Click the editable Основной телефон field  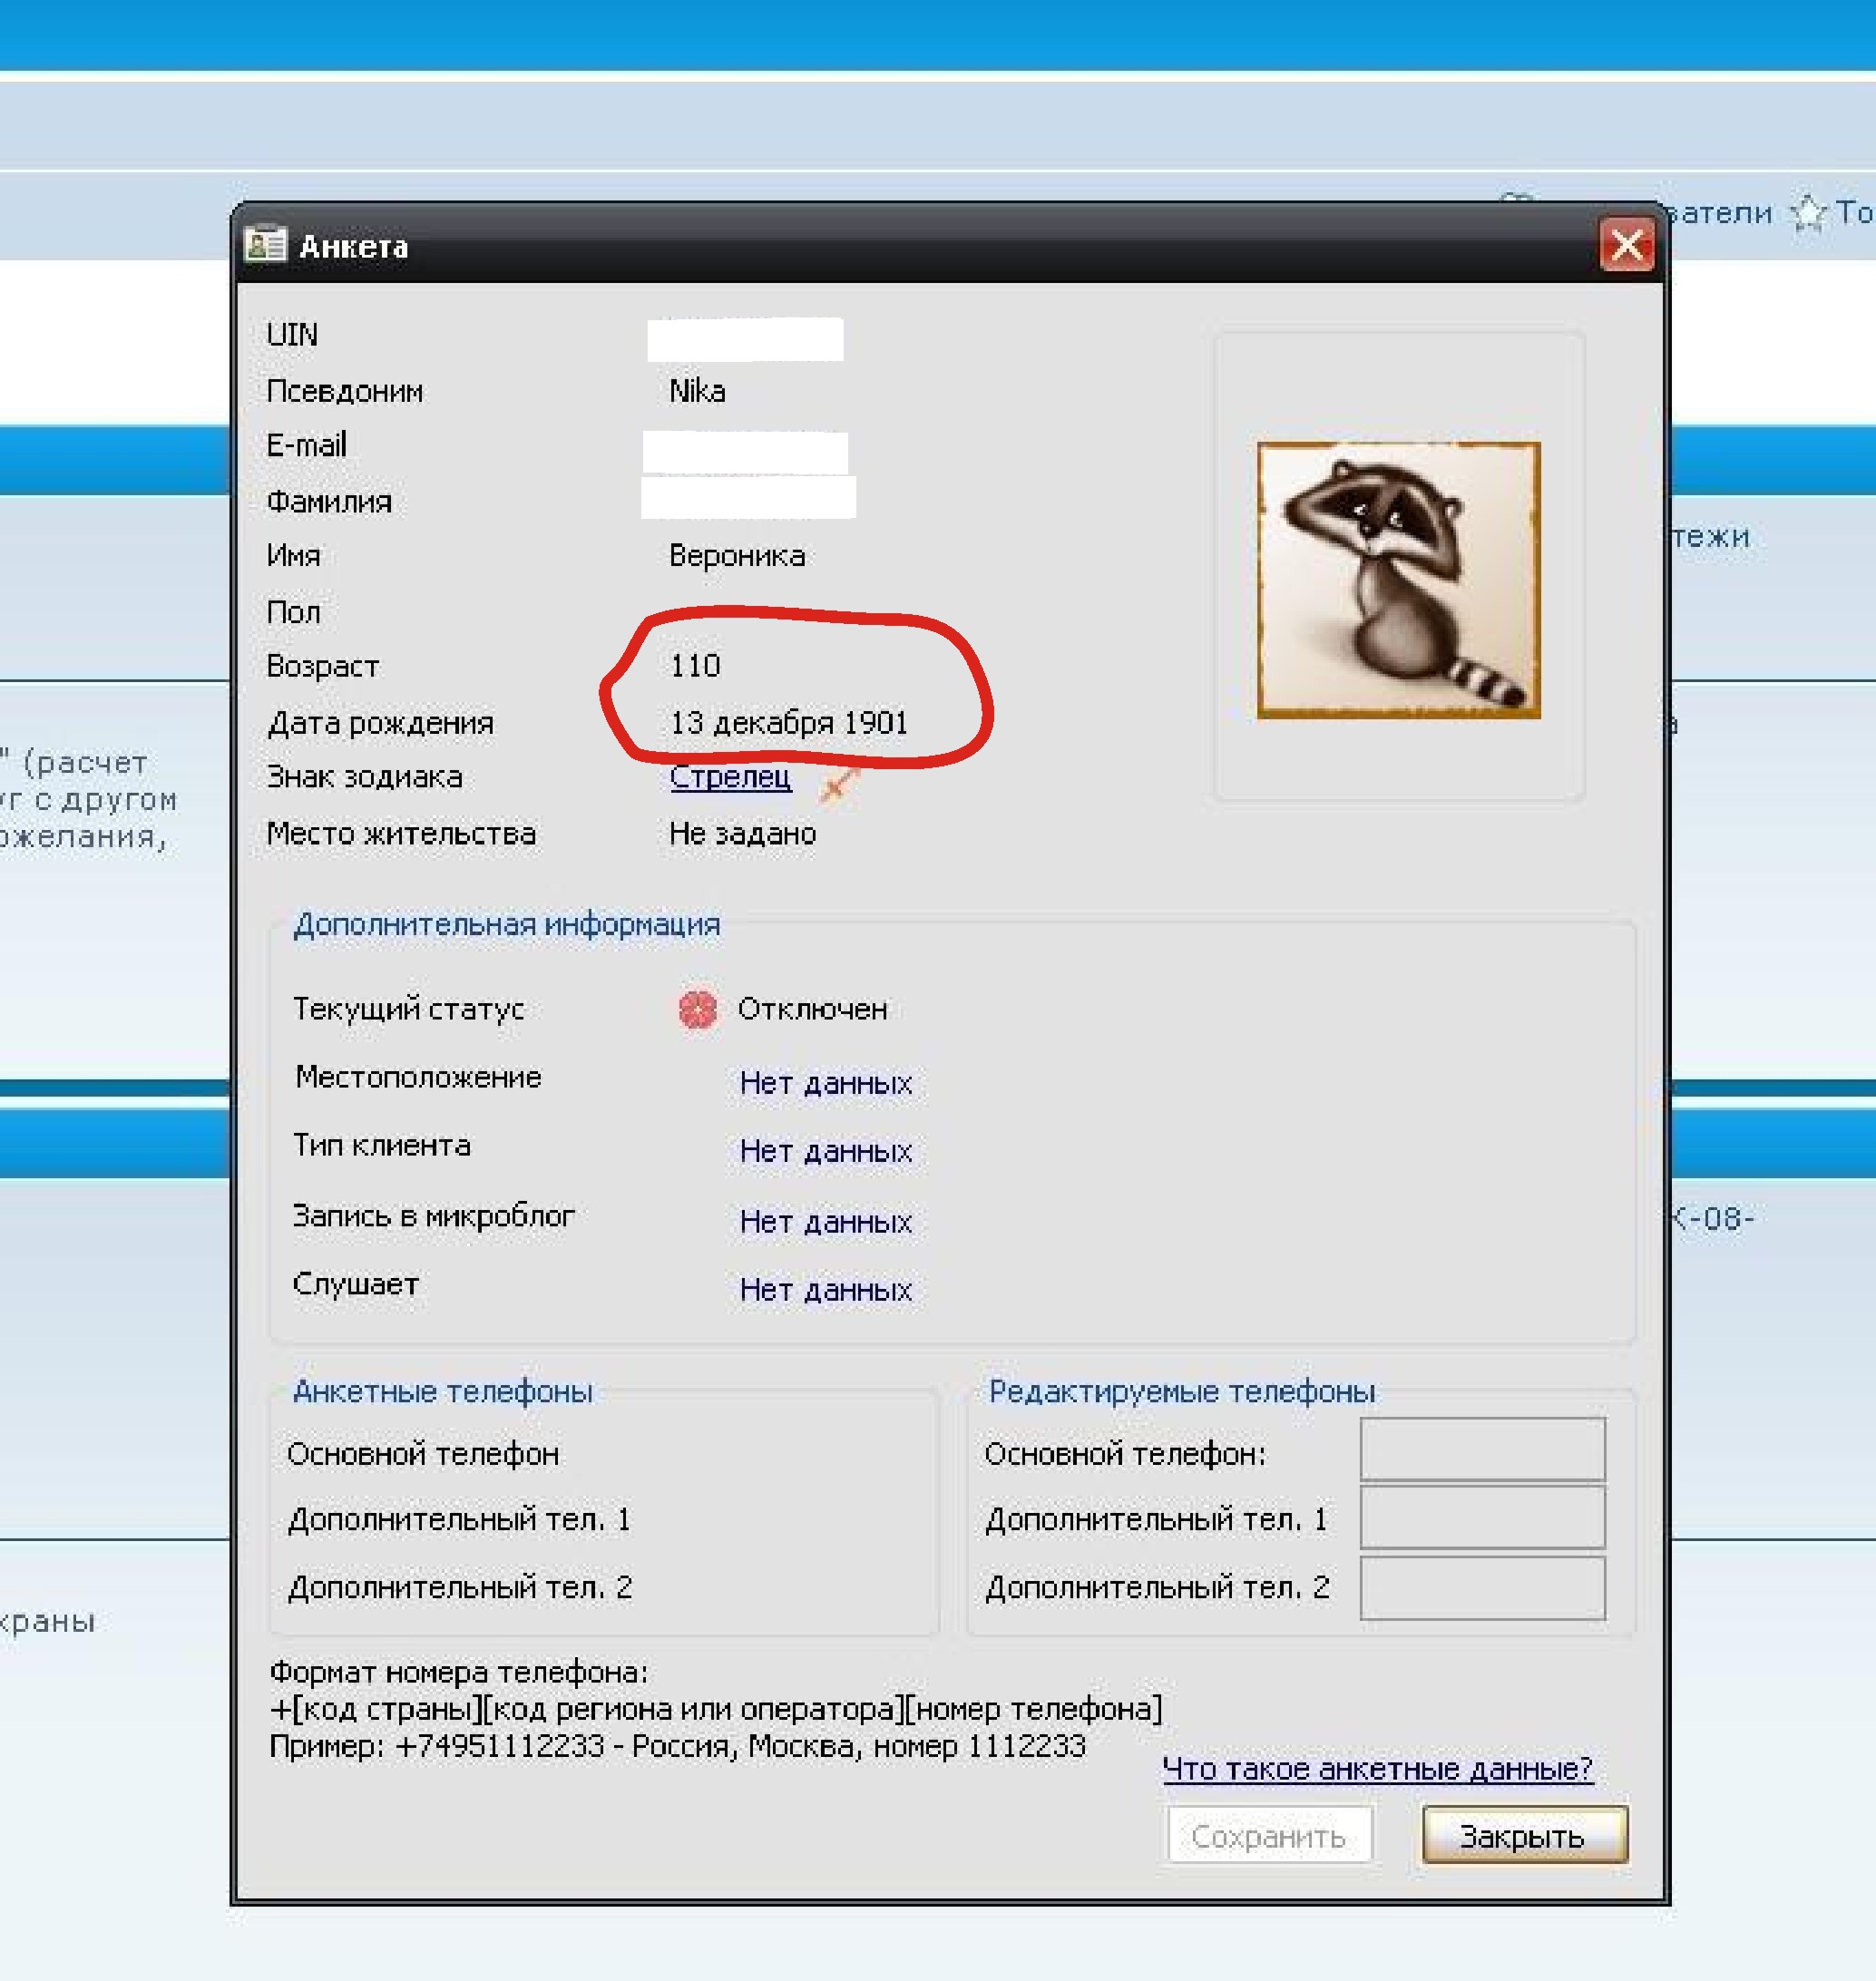click(x=1482, y=1449)
